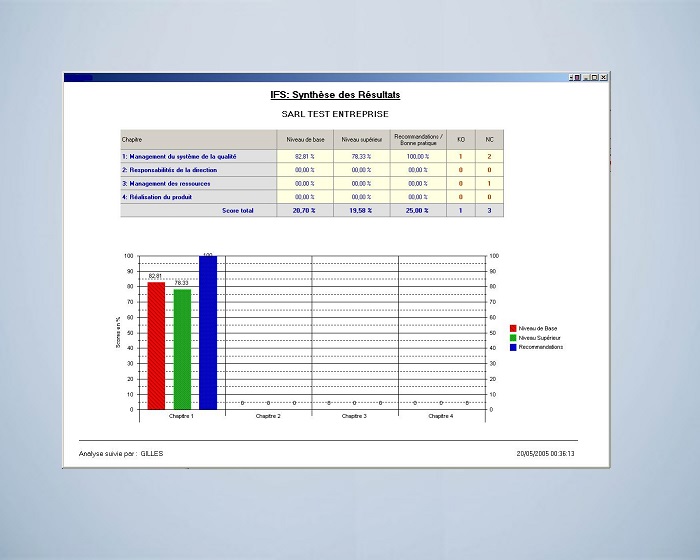Select row "3: Management des ressources"
The image size is (700, 560).
tap(312, 183)
